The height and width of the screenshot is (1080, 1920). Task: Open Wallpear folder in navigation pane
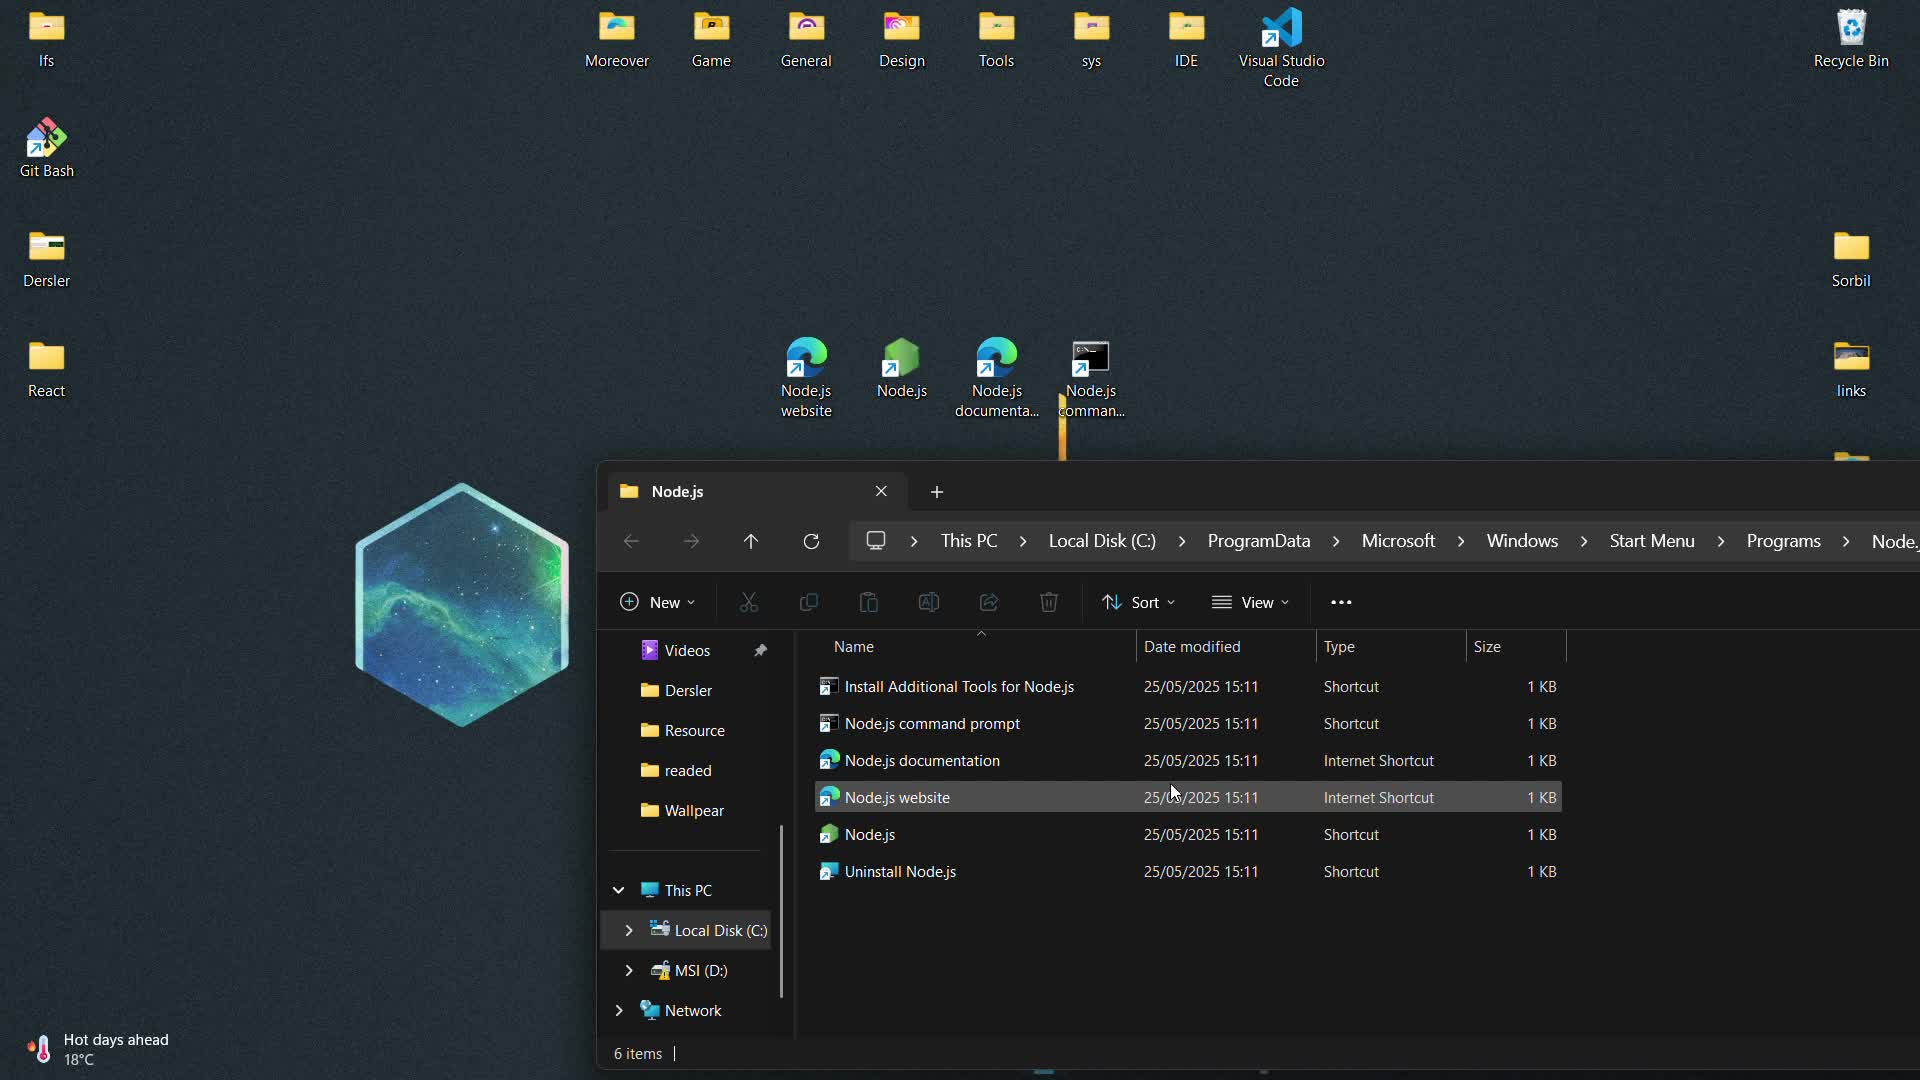[x=688, y=810]
